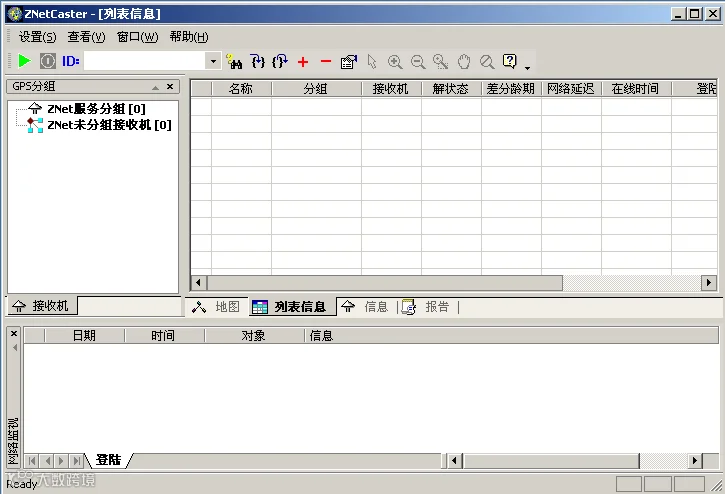Click the 对象 log column header
The height and width of the screenshot is (494, 725).
254,336
